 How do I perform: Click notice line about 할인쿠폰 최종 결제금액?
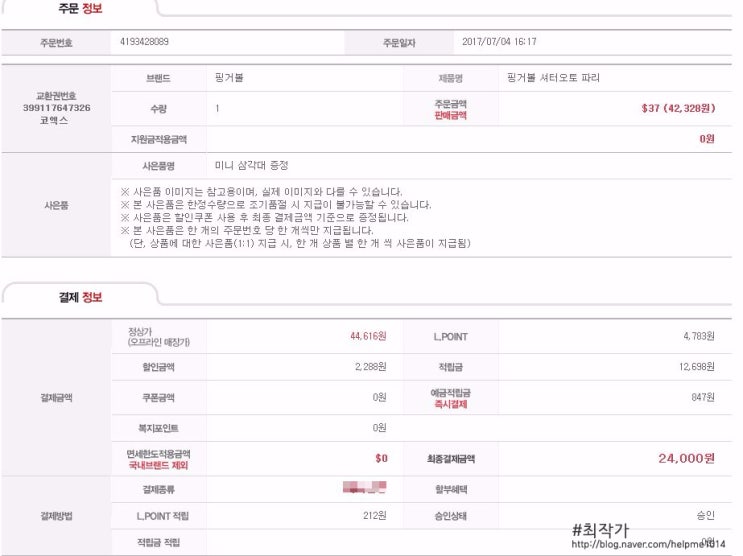point(264,218)
